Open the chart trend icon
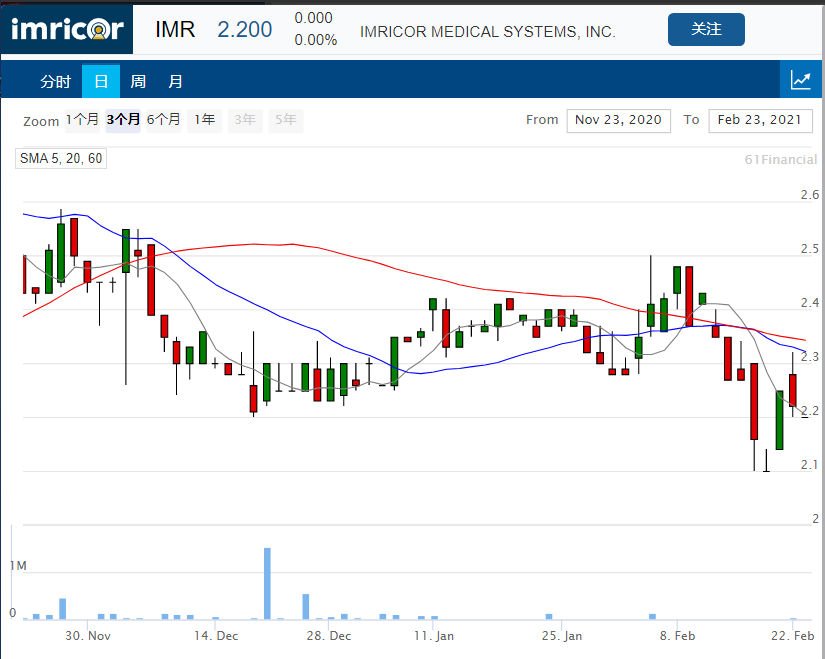 [800, 80]
